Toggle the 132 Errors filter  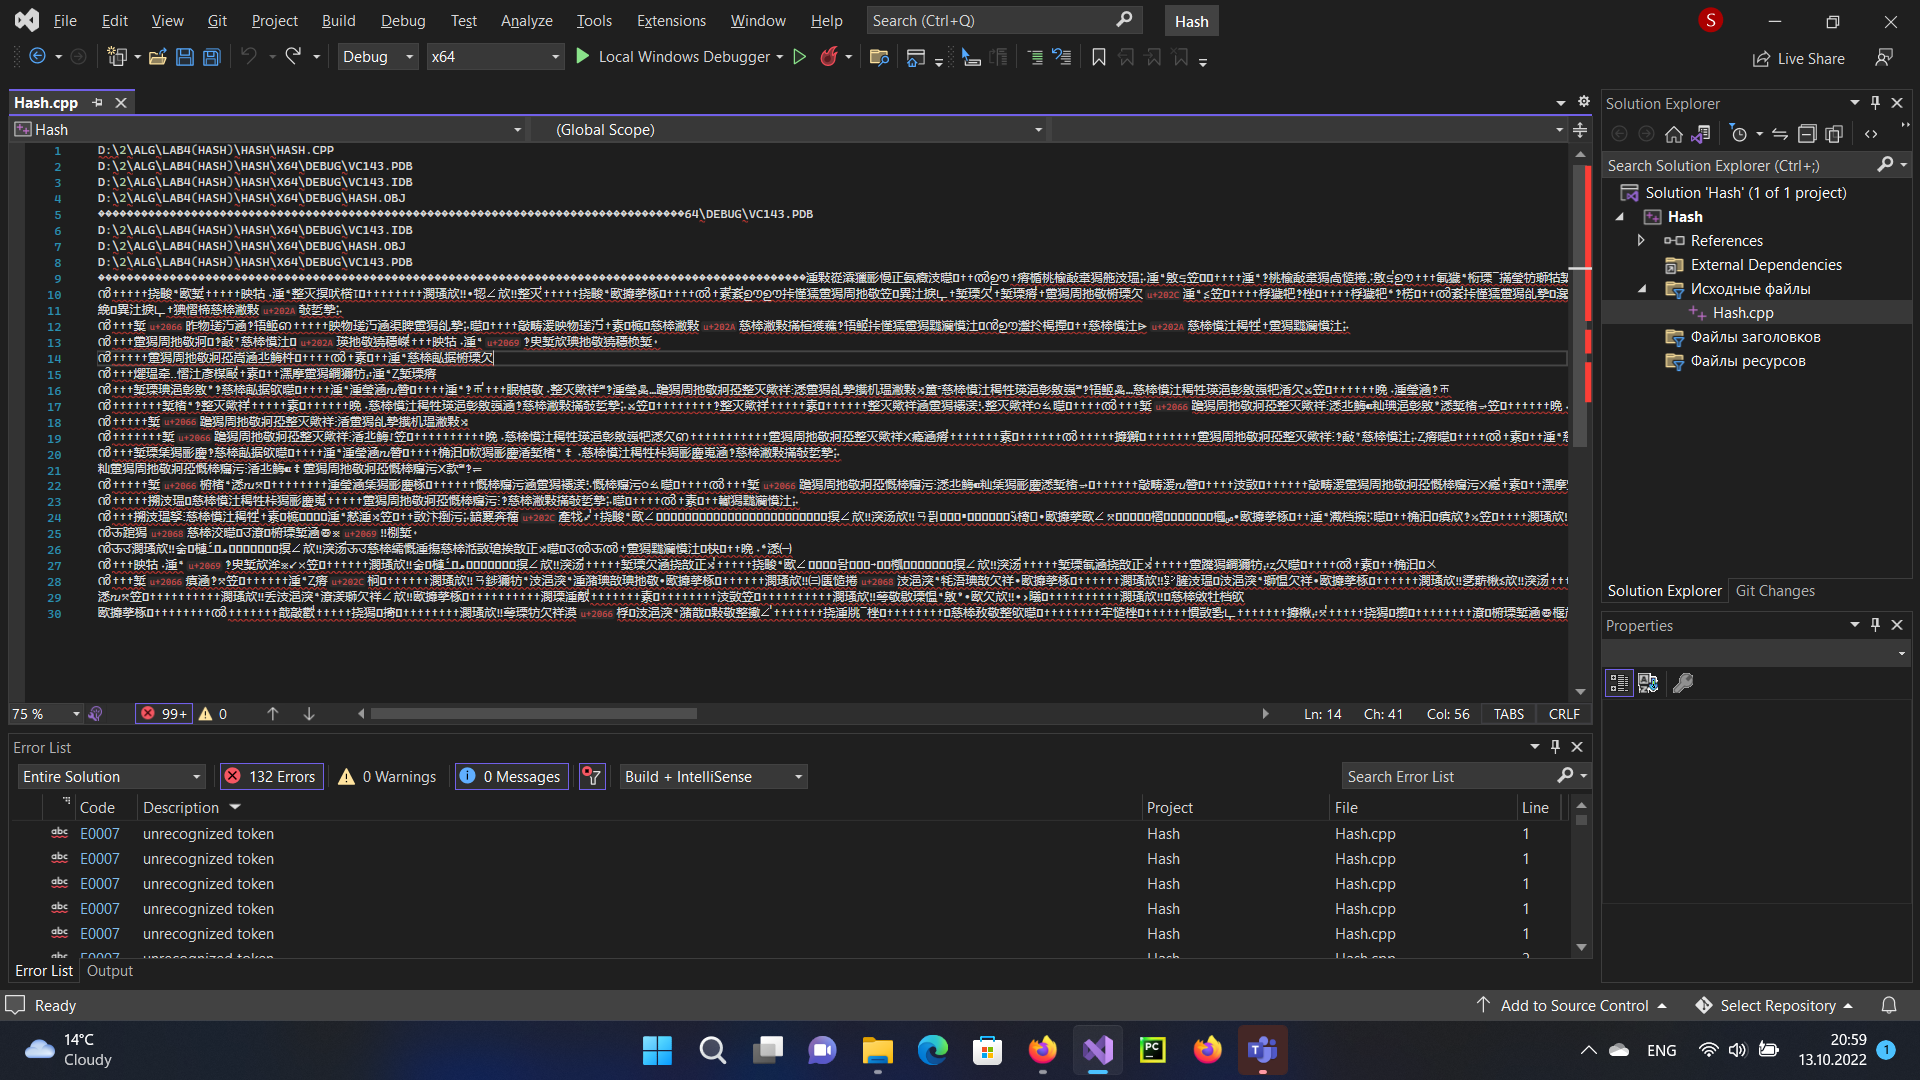point(270,776)
